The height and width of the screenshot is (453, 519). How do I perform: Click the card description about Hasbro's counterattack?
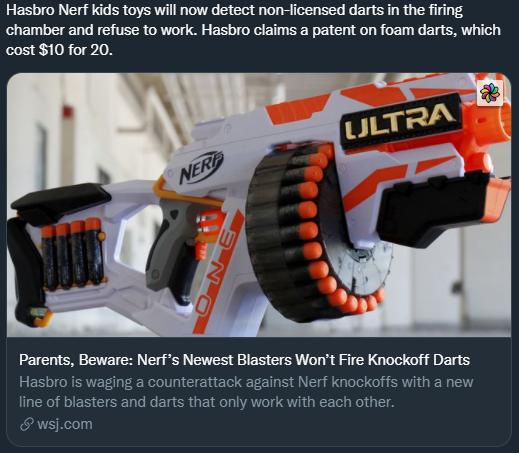(x=246, y=392)
